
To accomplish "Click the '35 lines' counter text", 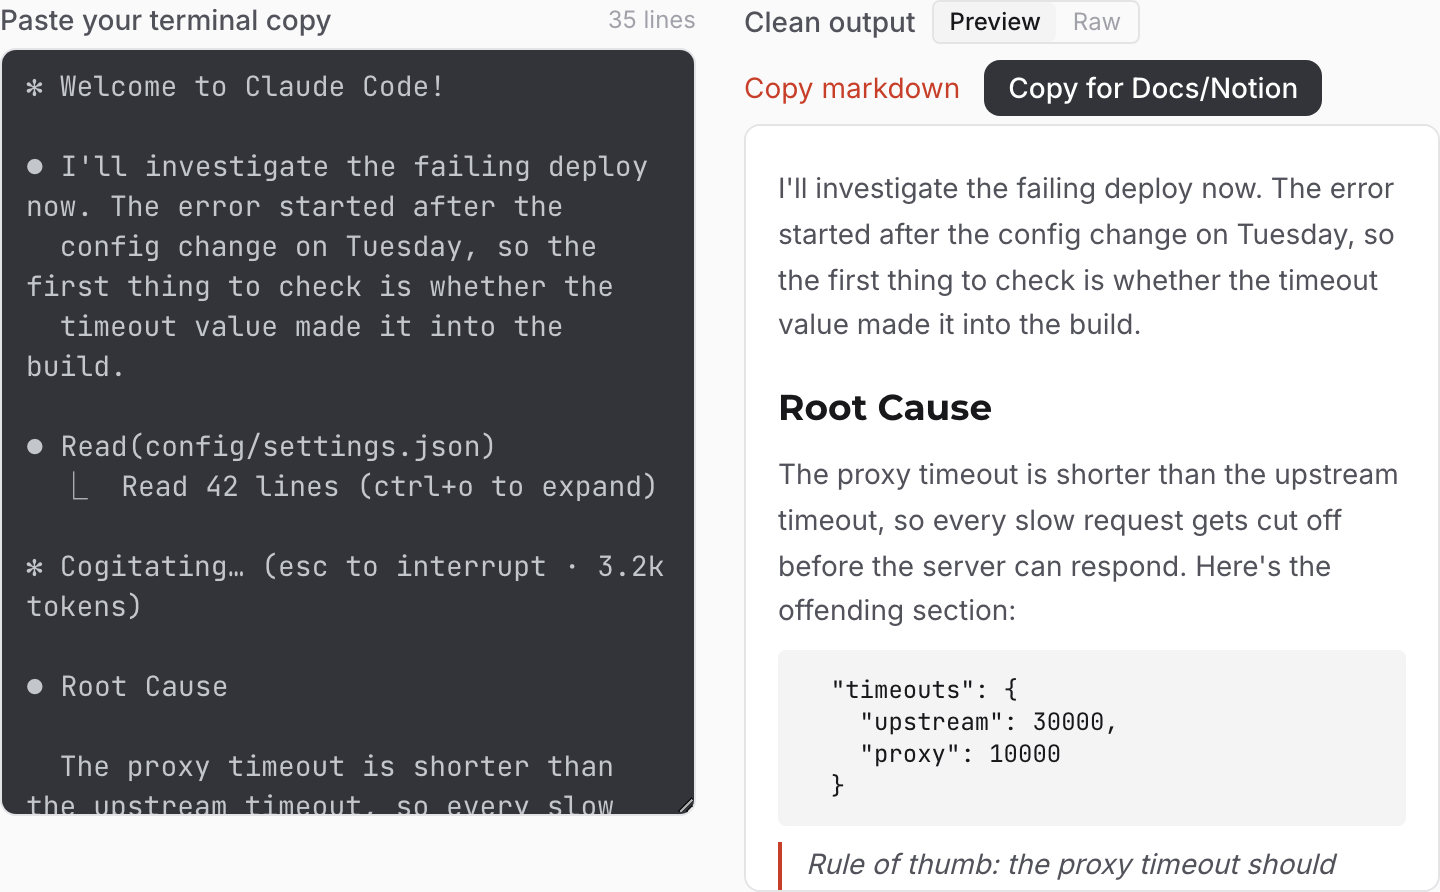I will pyautogui.click(x=651, y=20).
